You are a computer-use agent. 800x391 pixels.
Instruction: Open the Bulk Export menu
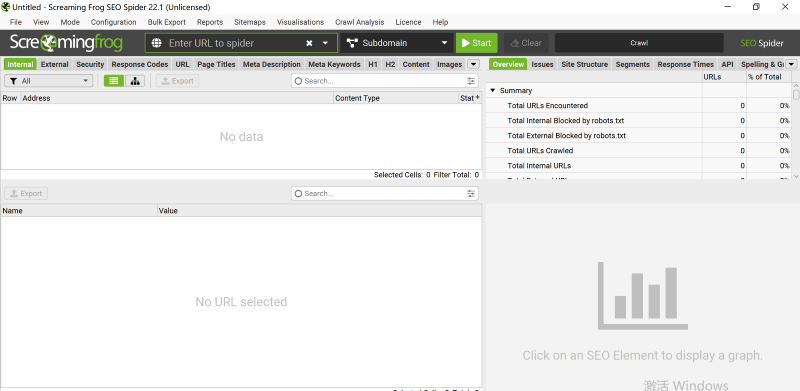tap(167, 22)
